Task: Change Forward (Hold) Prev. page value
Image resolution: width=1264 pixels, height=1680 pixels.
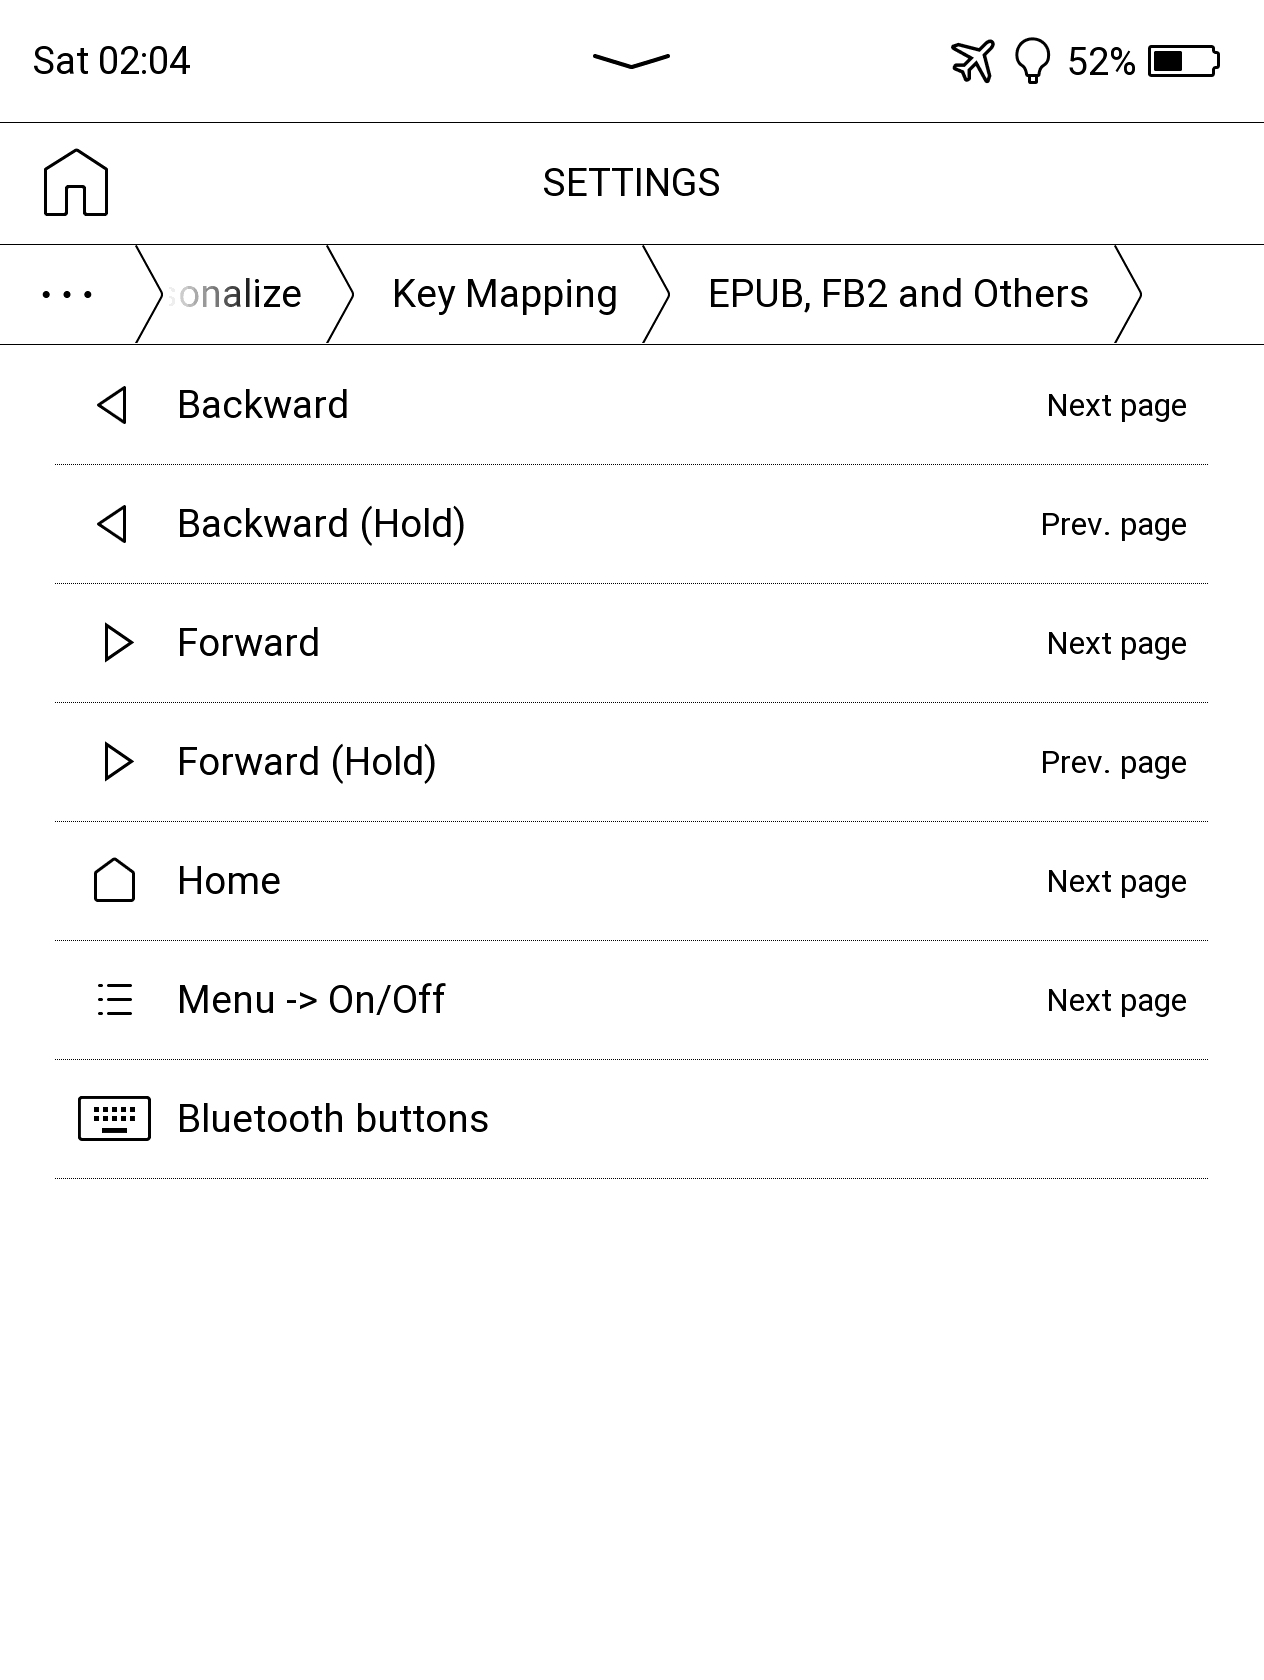Action: tap(1113, 763)
